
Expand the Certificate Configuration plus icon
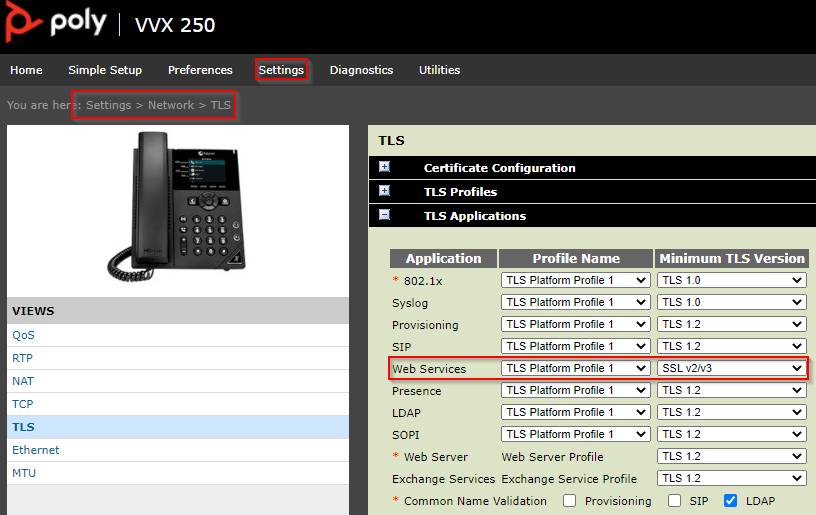pos(384,168)
